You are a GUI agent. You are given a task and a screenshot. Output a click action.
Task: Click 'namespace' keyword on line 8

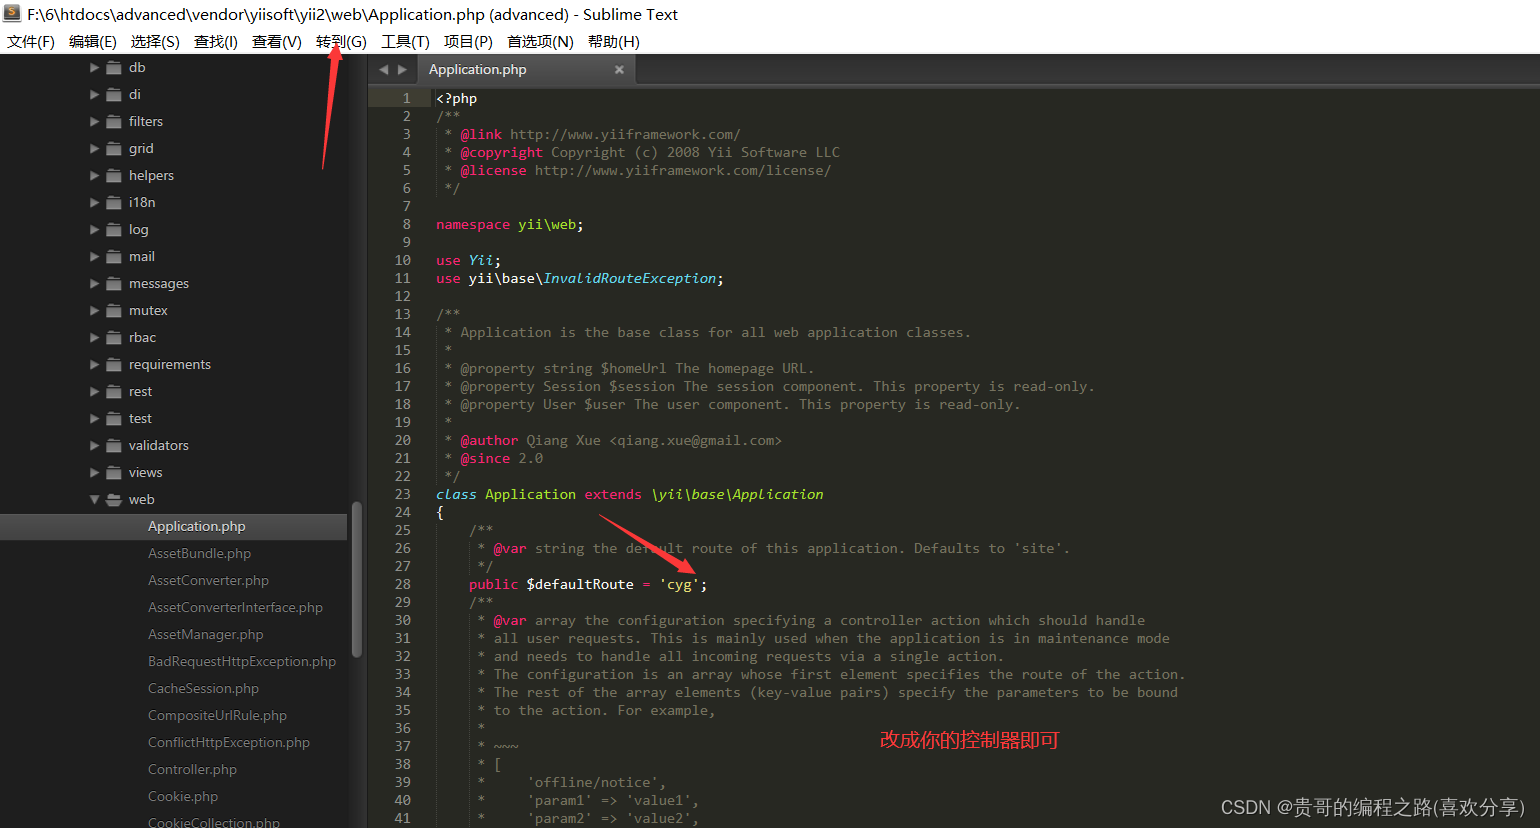pos(473,224)
